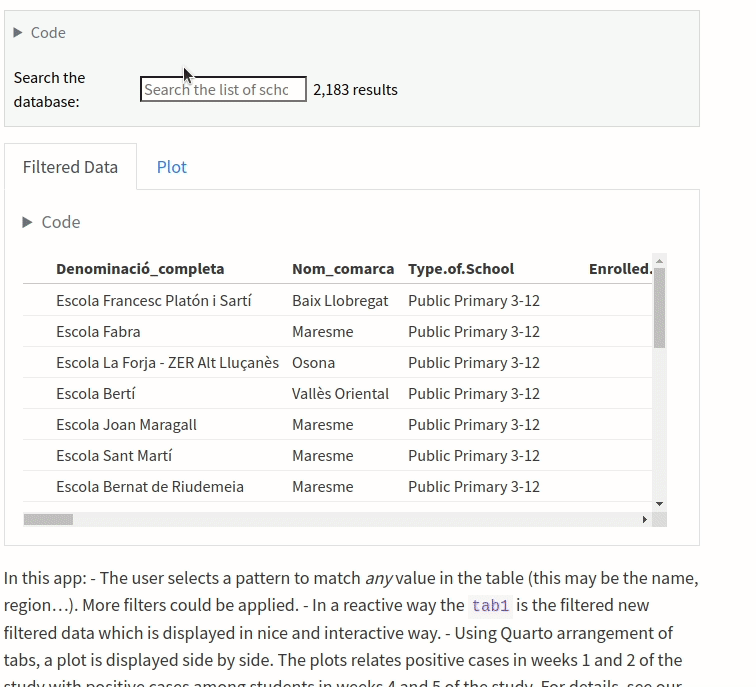The width and height of the screenshot is (756, 687).
Task: Click the 2,183 results count label
Action: (x=355, y=90)
